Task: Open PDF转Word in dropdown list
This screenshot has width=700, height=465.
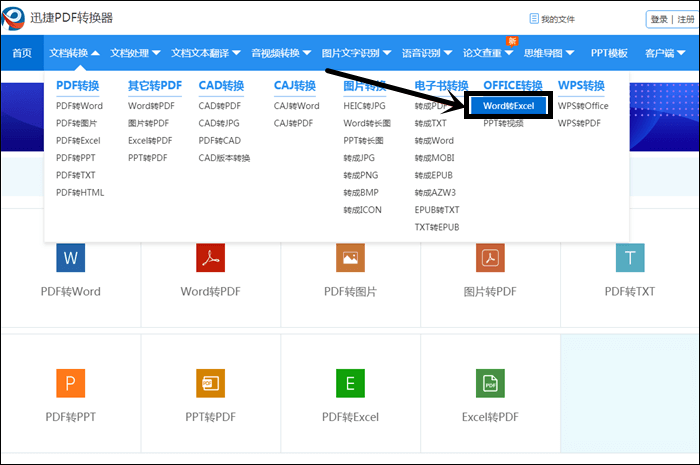Action: click(79, 106)
